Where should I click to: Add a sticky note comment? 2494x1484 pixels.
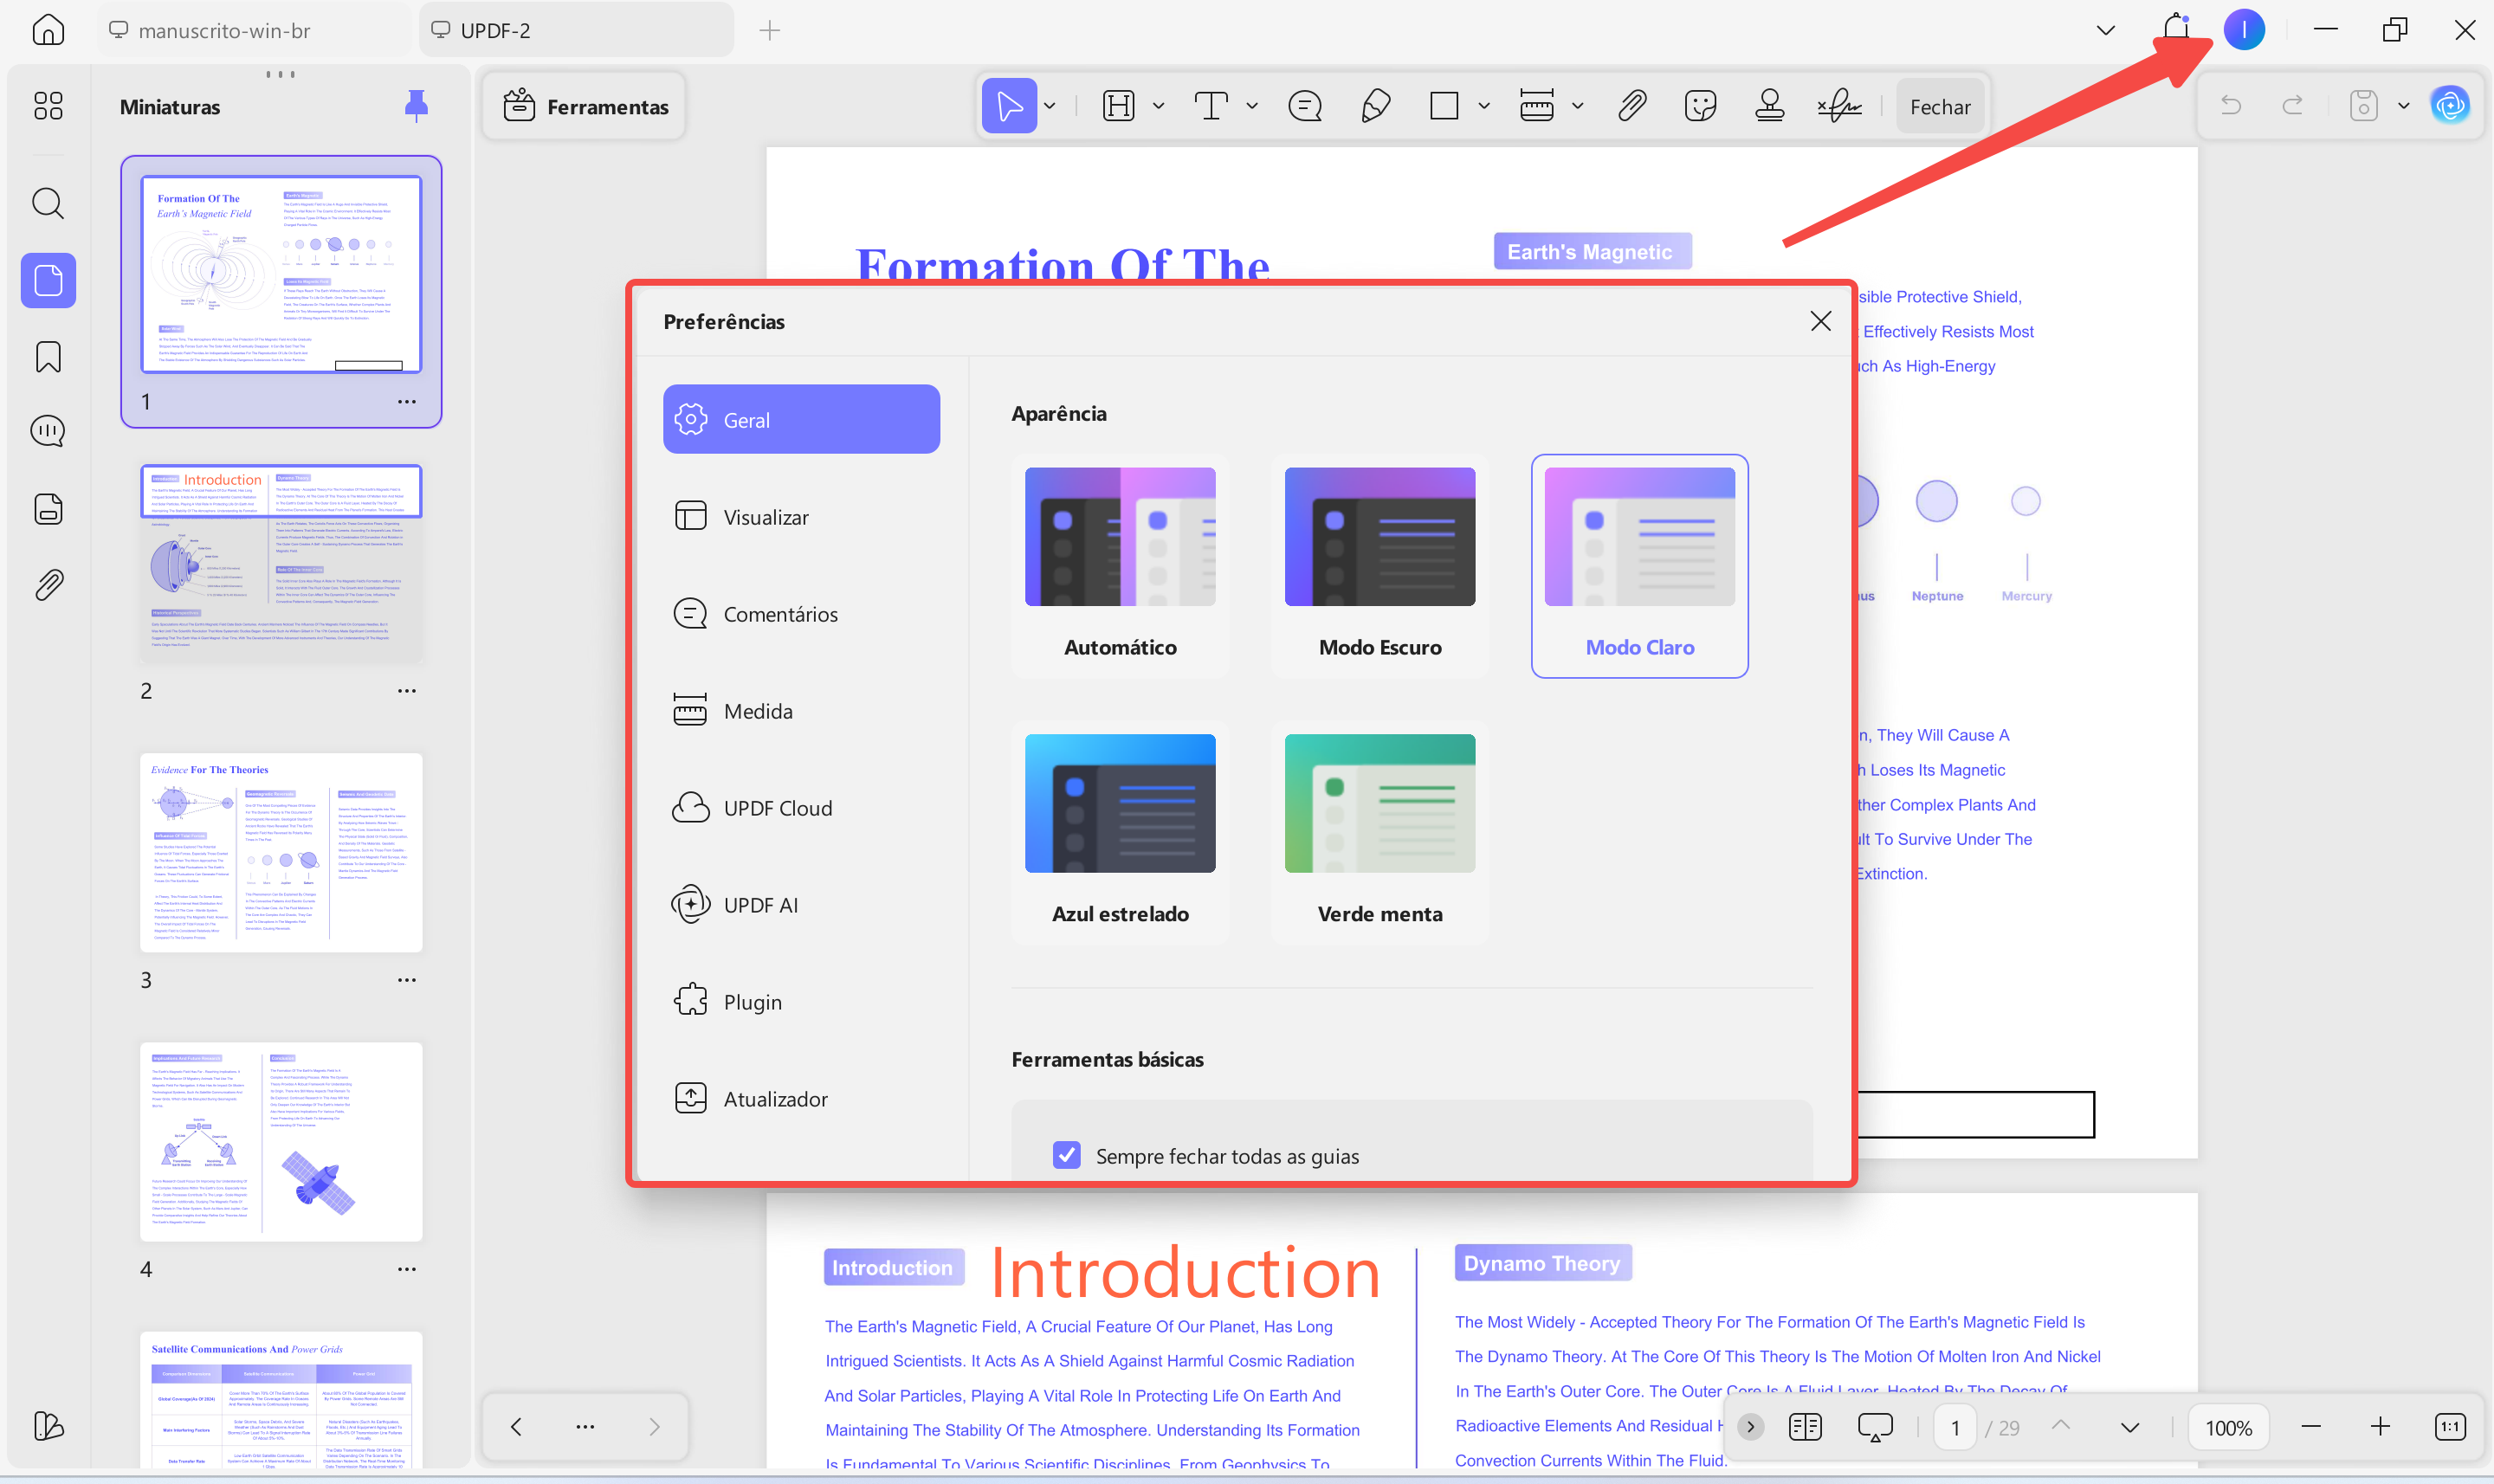coord(1305,106)
